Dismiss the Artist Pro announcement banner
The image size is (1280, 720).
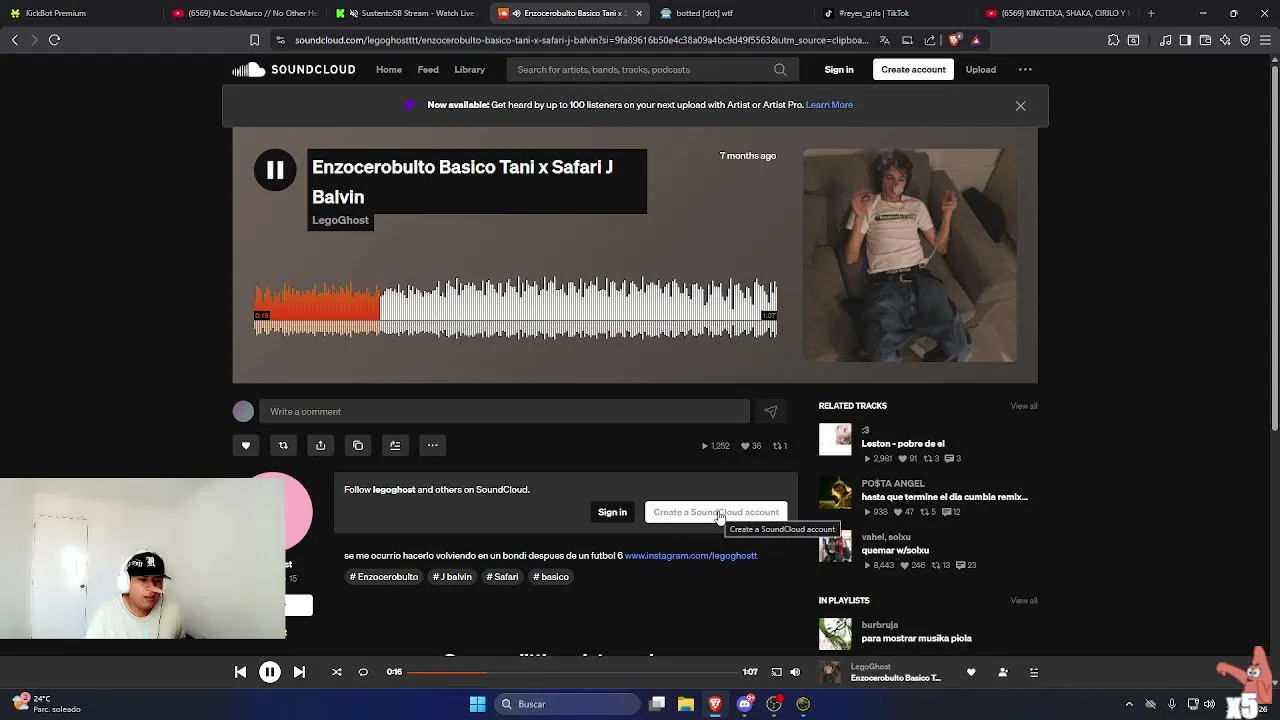(1020, 105)
